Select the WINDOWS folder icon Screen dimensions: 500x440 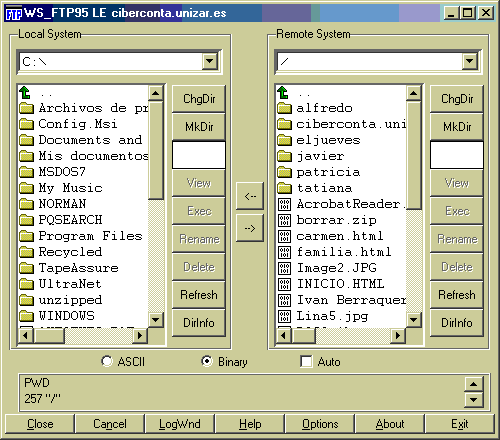(x=26, y=316)
